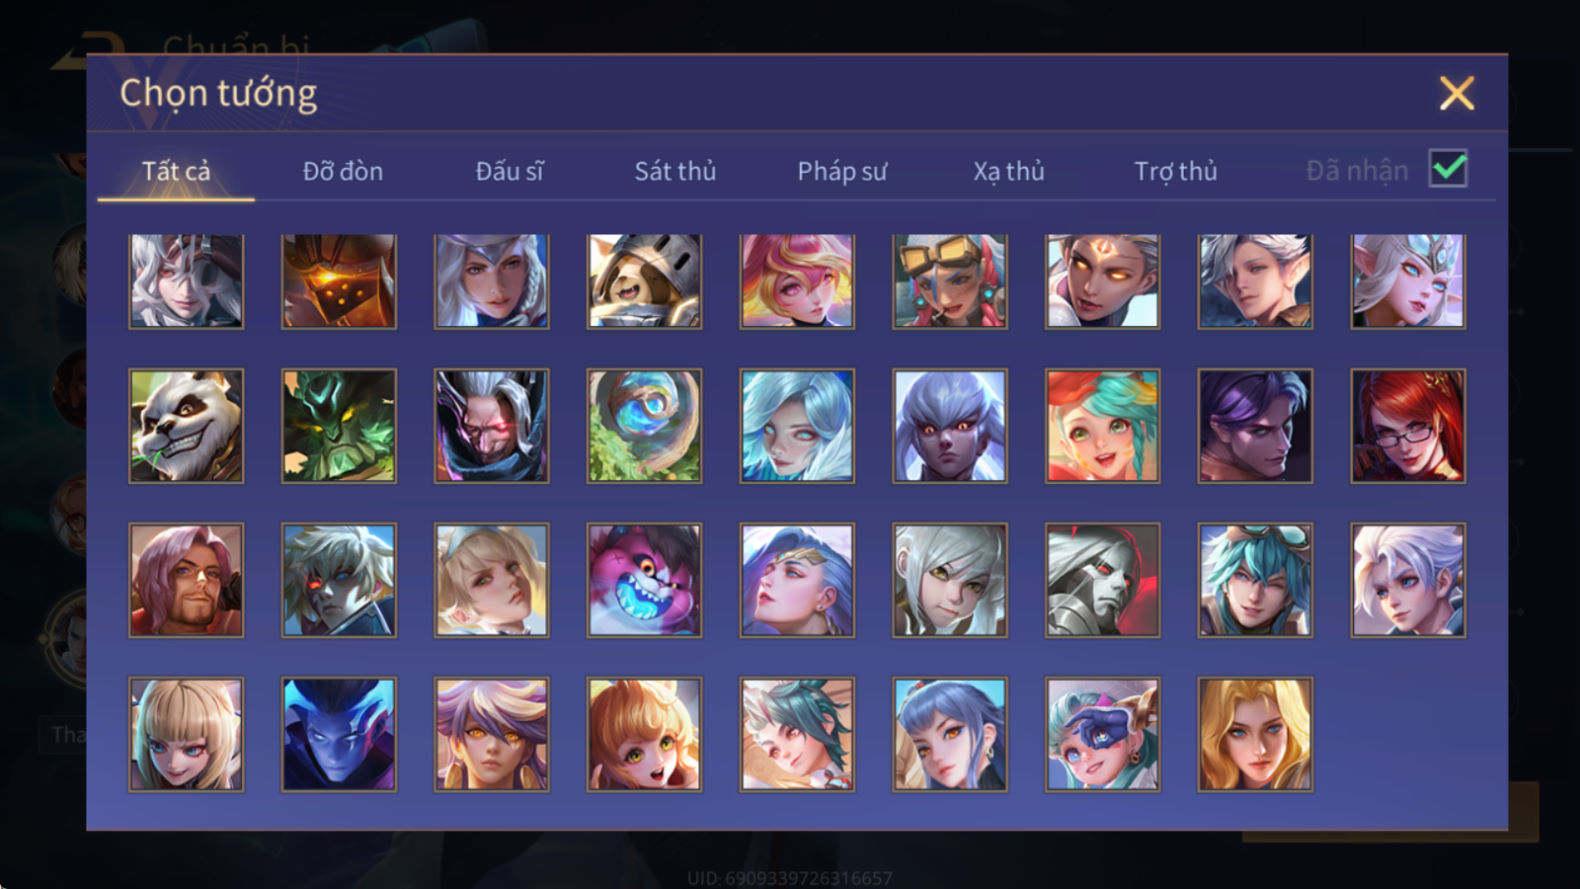Select the swirling blue orb hero

644,426
